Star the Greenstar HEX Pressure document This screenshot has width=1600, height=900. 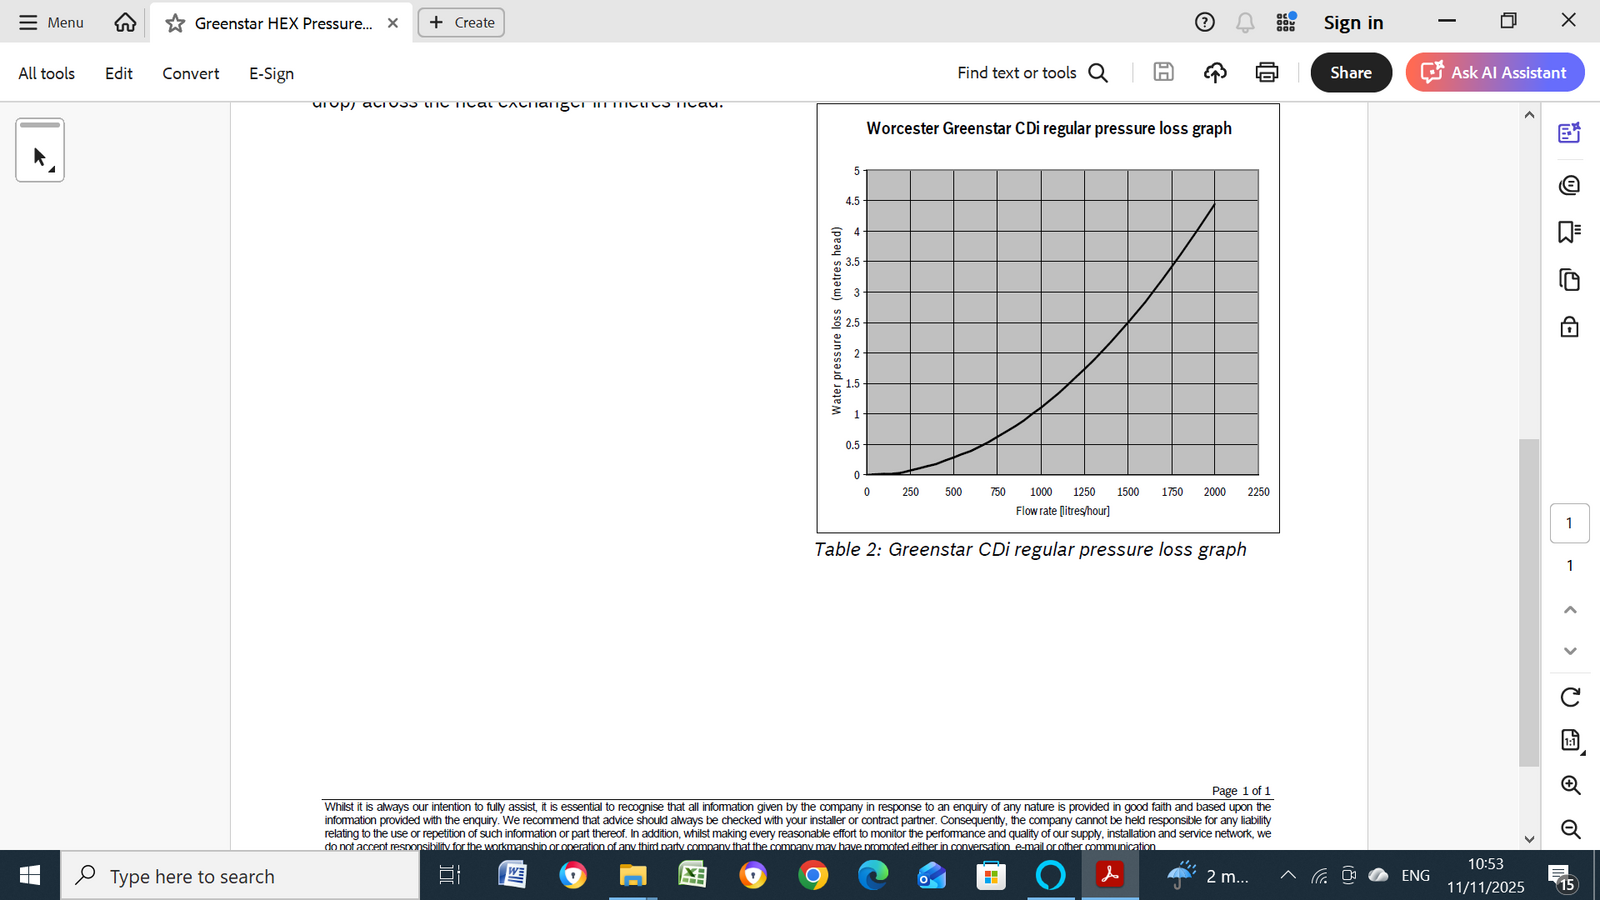[175, 23]
